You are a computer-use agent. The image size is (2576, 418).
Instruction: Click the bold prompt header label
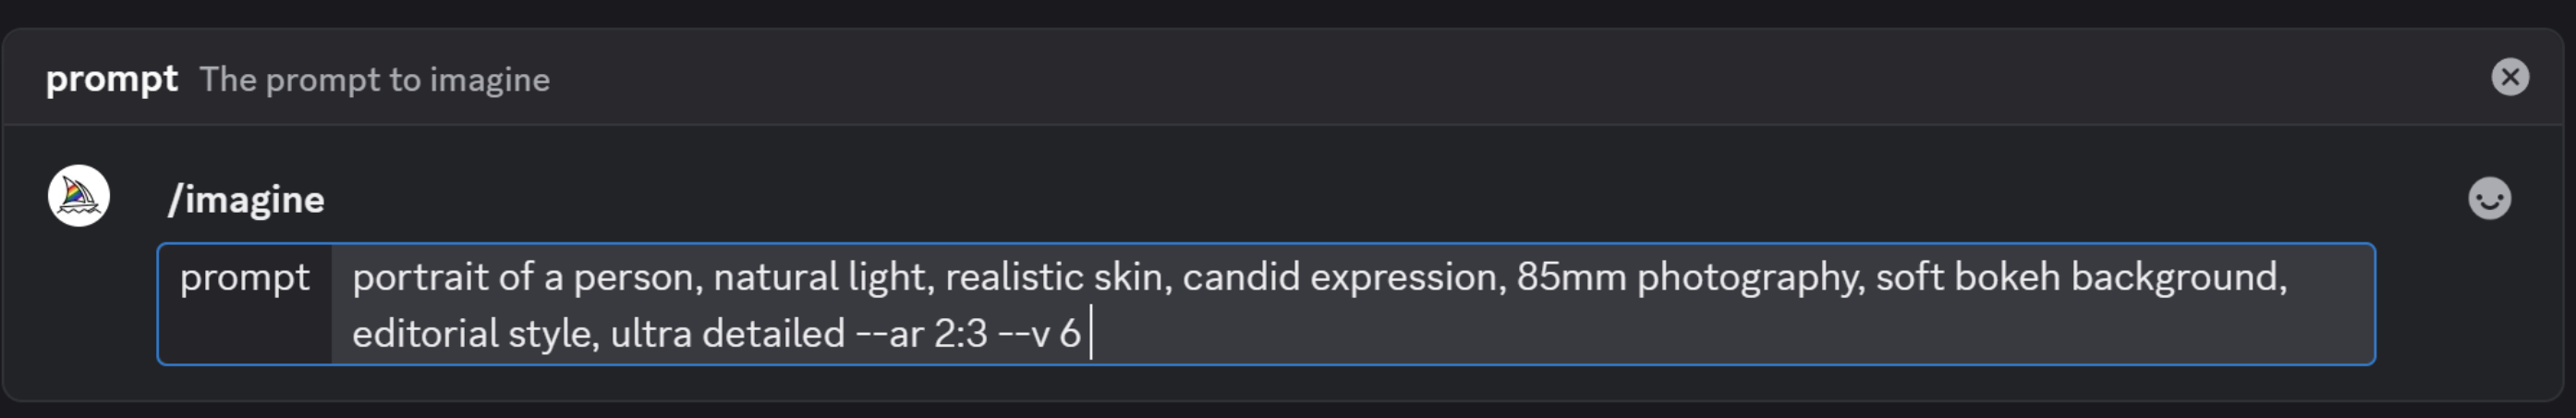pyautogui.click(x=112, y=79)
